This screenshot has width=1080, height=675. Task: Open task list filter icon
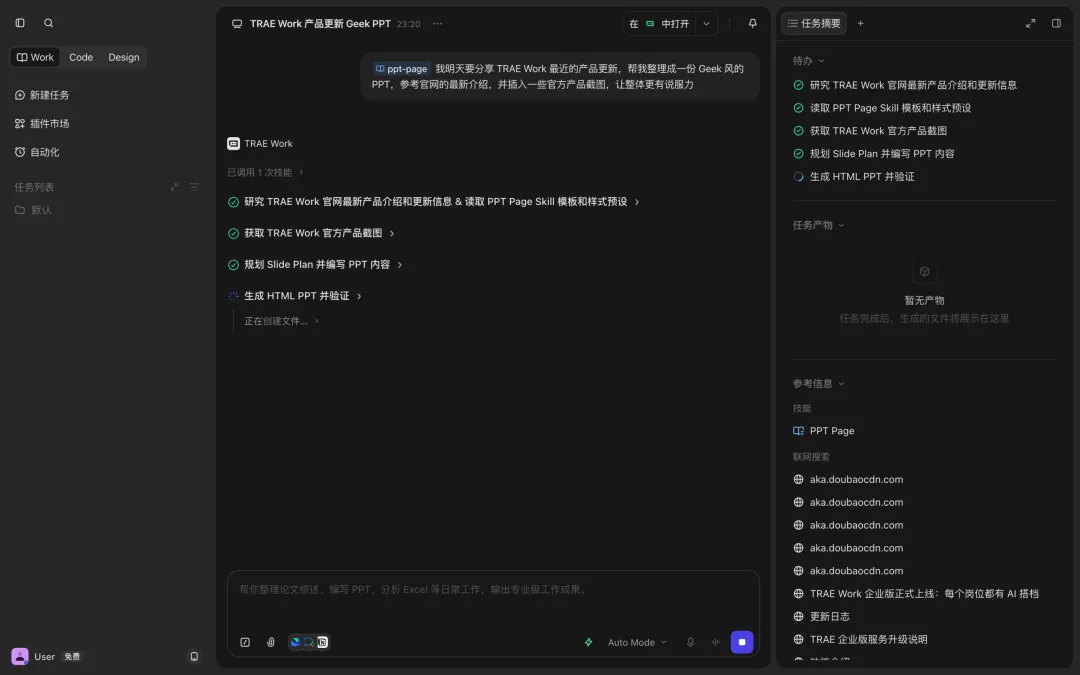194,187
